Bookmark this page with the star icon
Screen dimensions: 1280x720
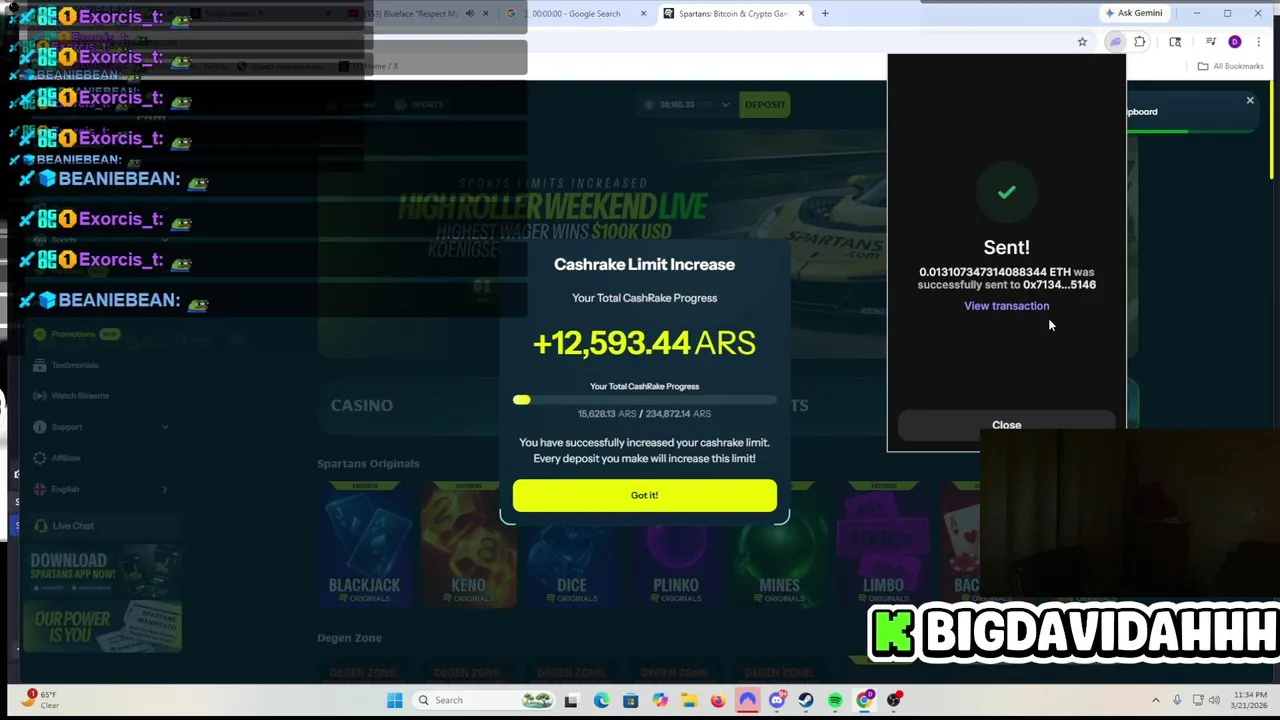point(1082,42)
